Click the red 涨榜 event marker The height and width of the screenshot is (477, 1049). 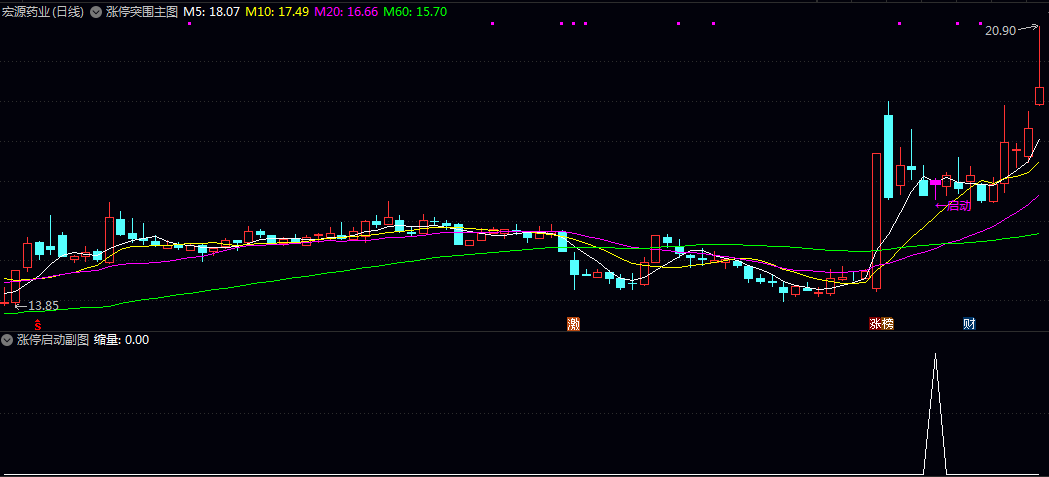click(x=881, y=324)
